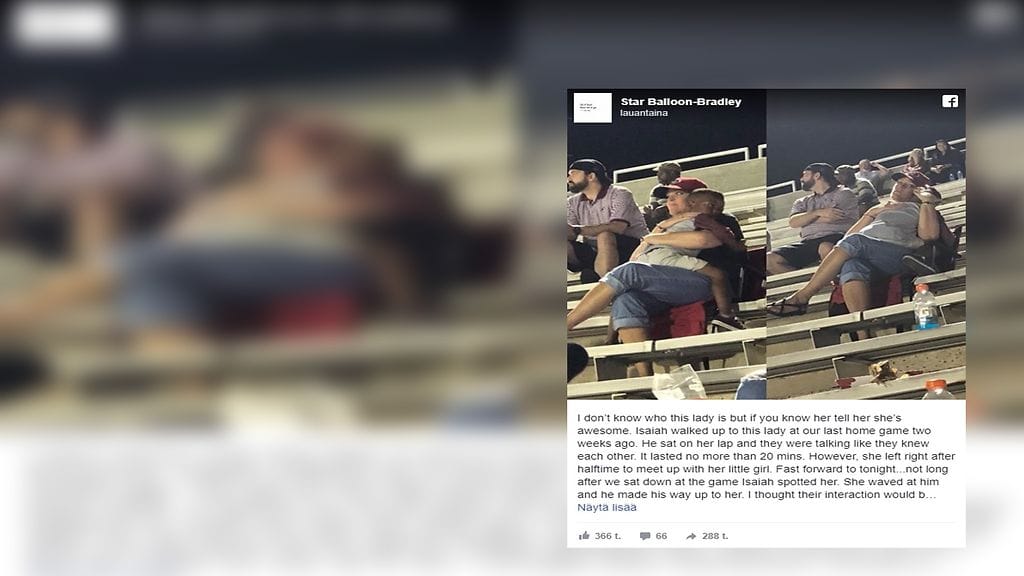The width and height of the screenshot is (1024, 576).
Task: Click the '66' comments count
Action: 661,536
